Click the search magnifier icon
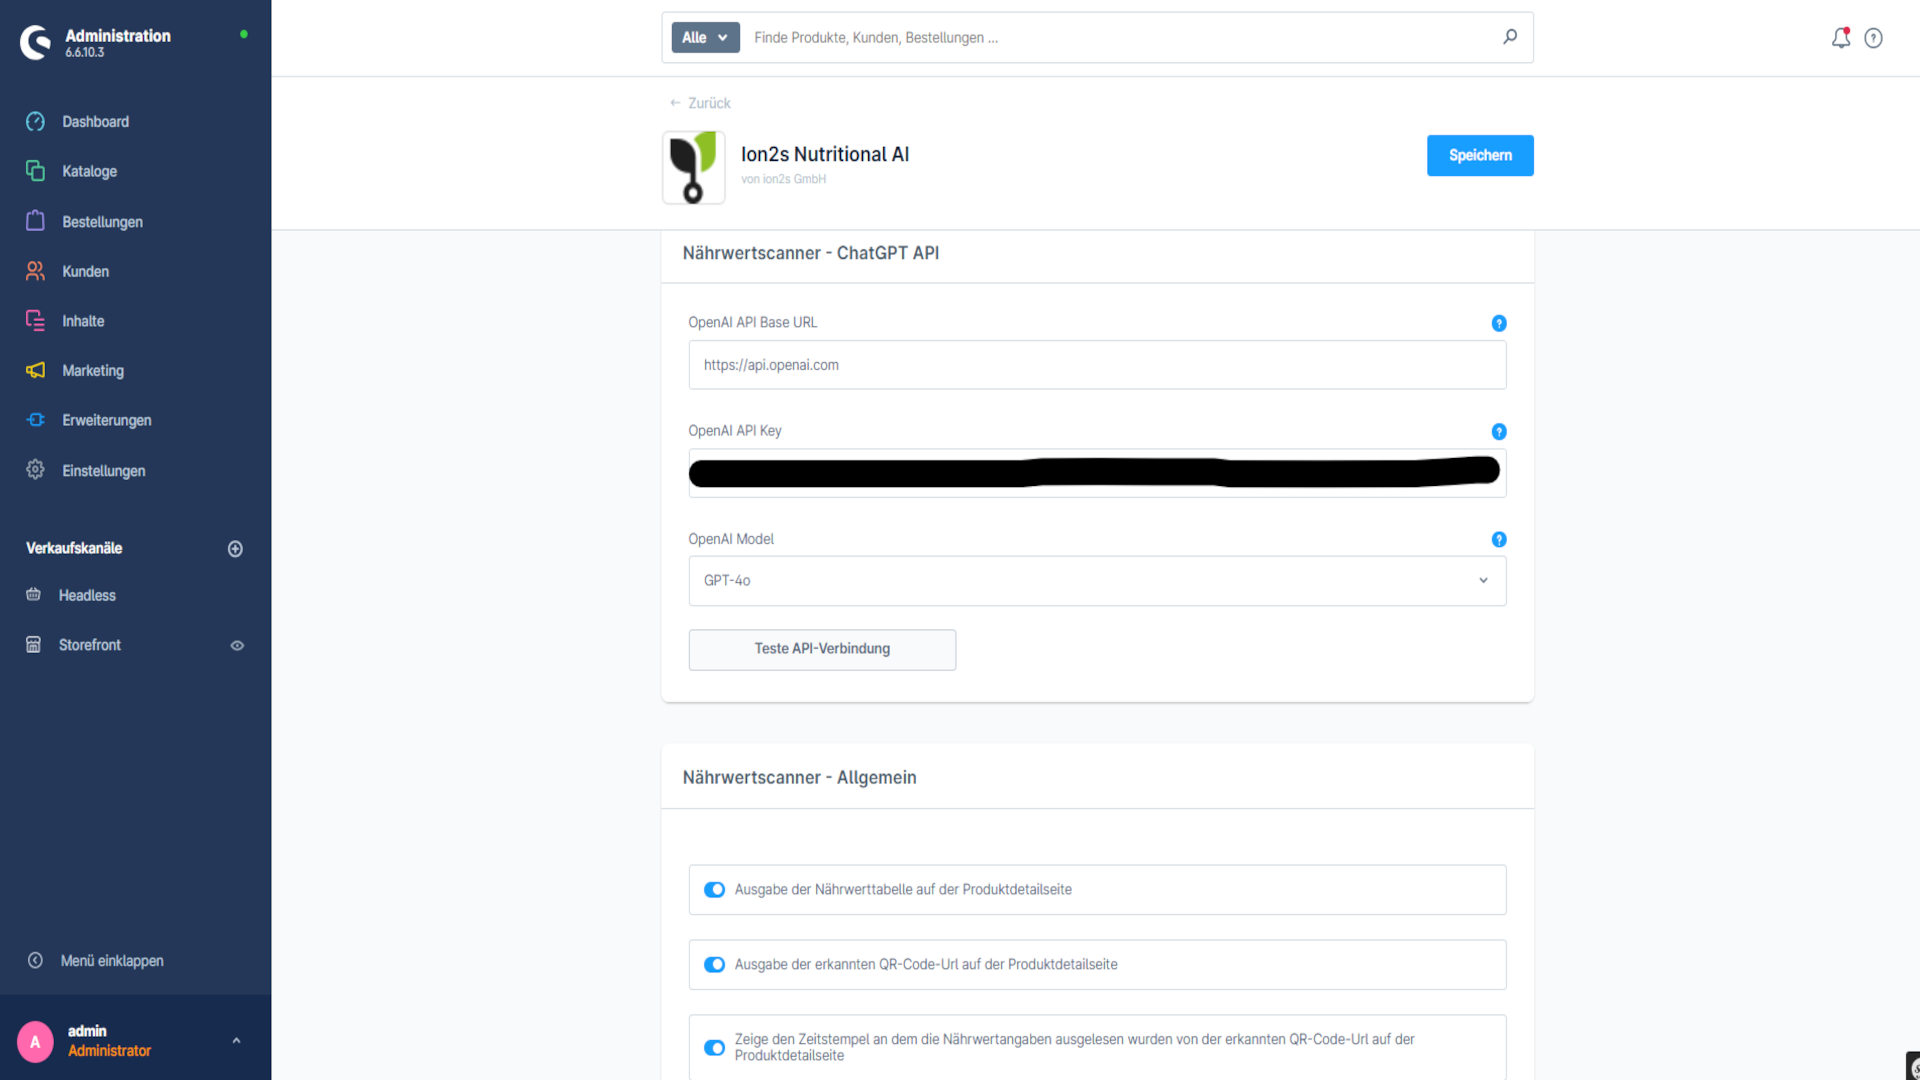The height and width of the screenshot is (1080, 1920). (1510, 37)
